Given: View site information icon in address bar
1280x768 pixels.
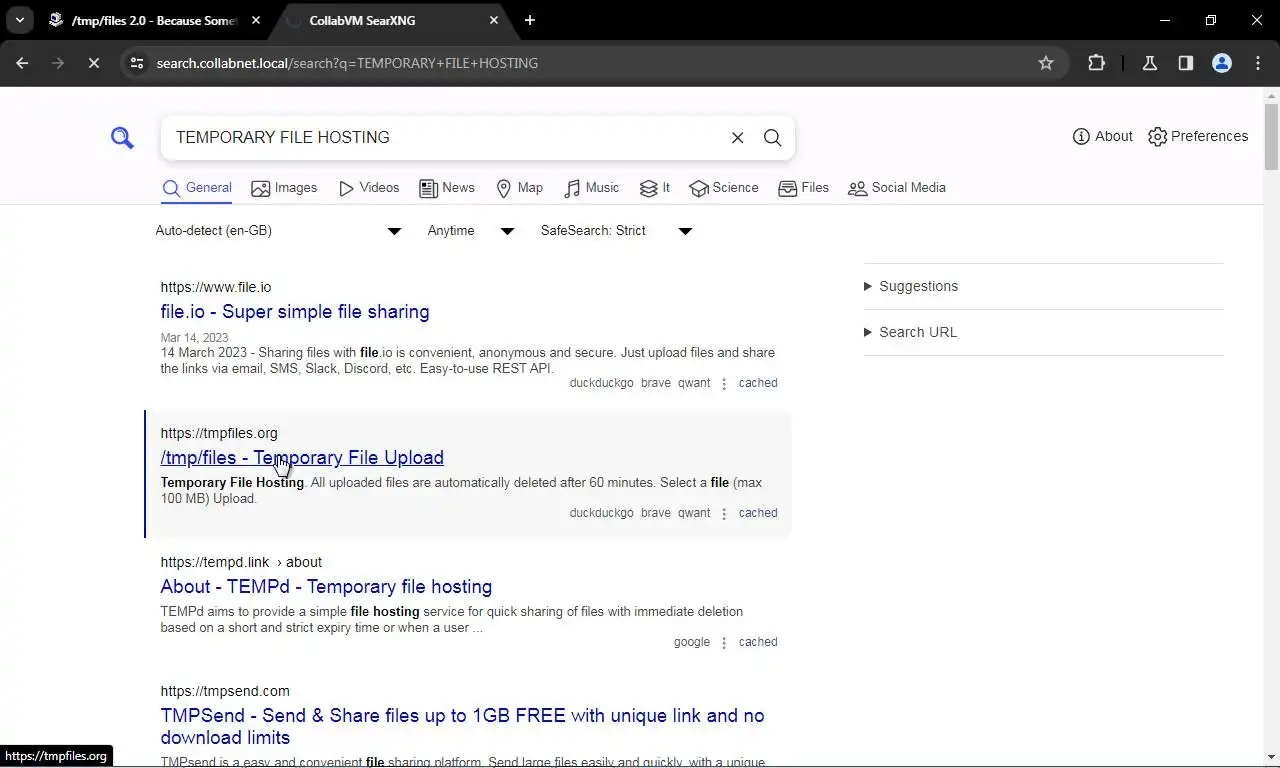Looking at the screenshot, I should 137,63.
